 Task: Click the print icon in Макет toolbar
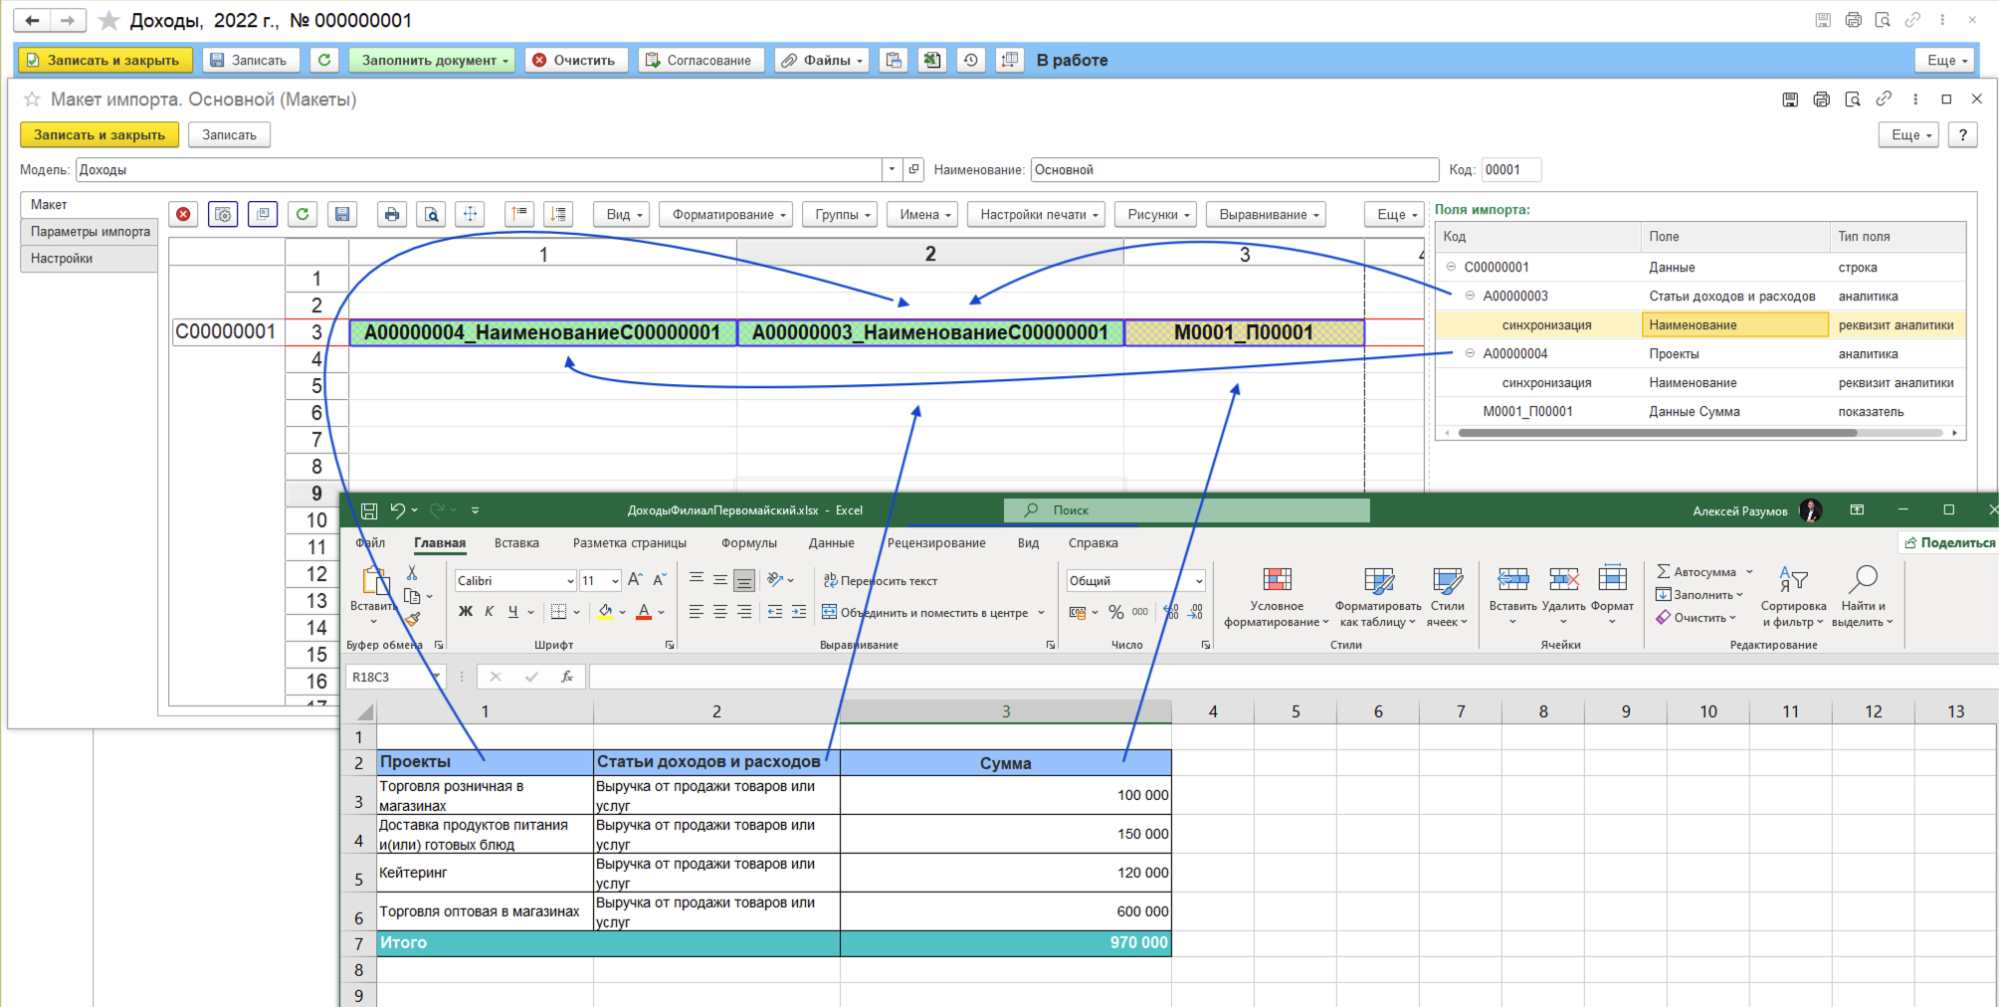[392, 214]
